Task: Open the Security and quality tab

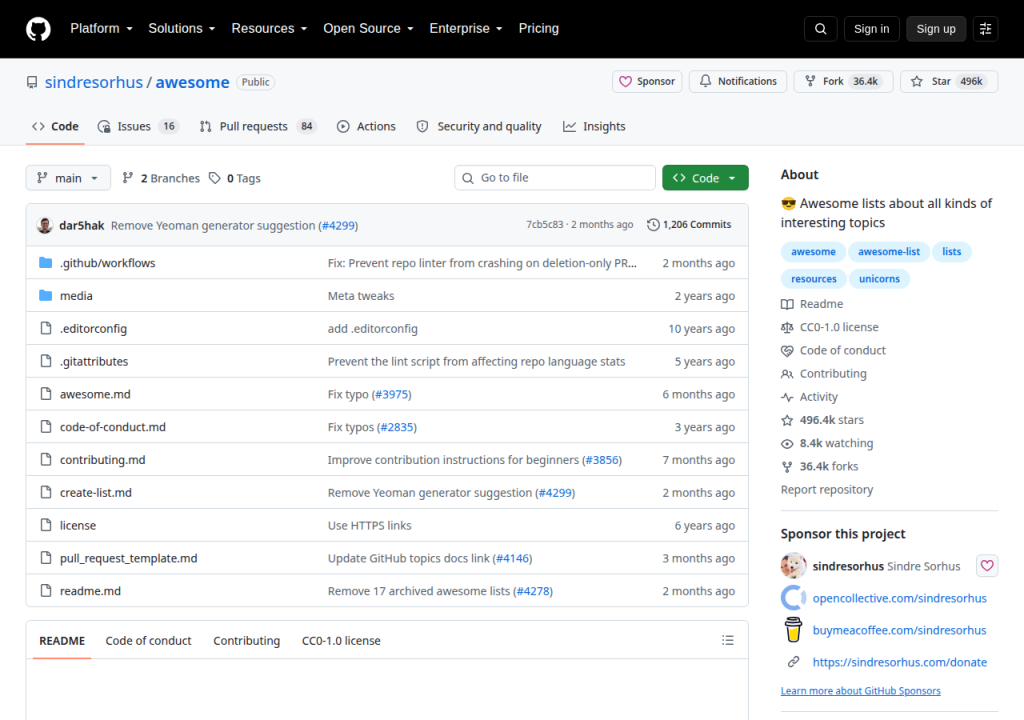Action: 479,126
